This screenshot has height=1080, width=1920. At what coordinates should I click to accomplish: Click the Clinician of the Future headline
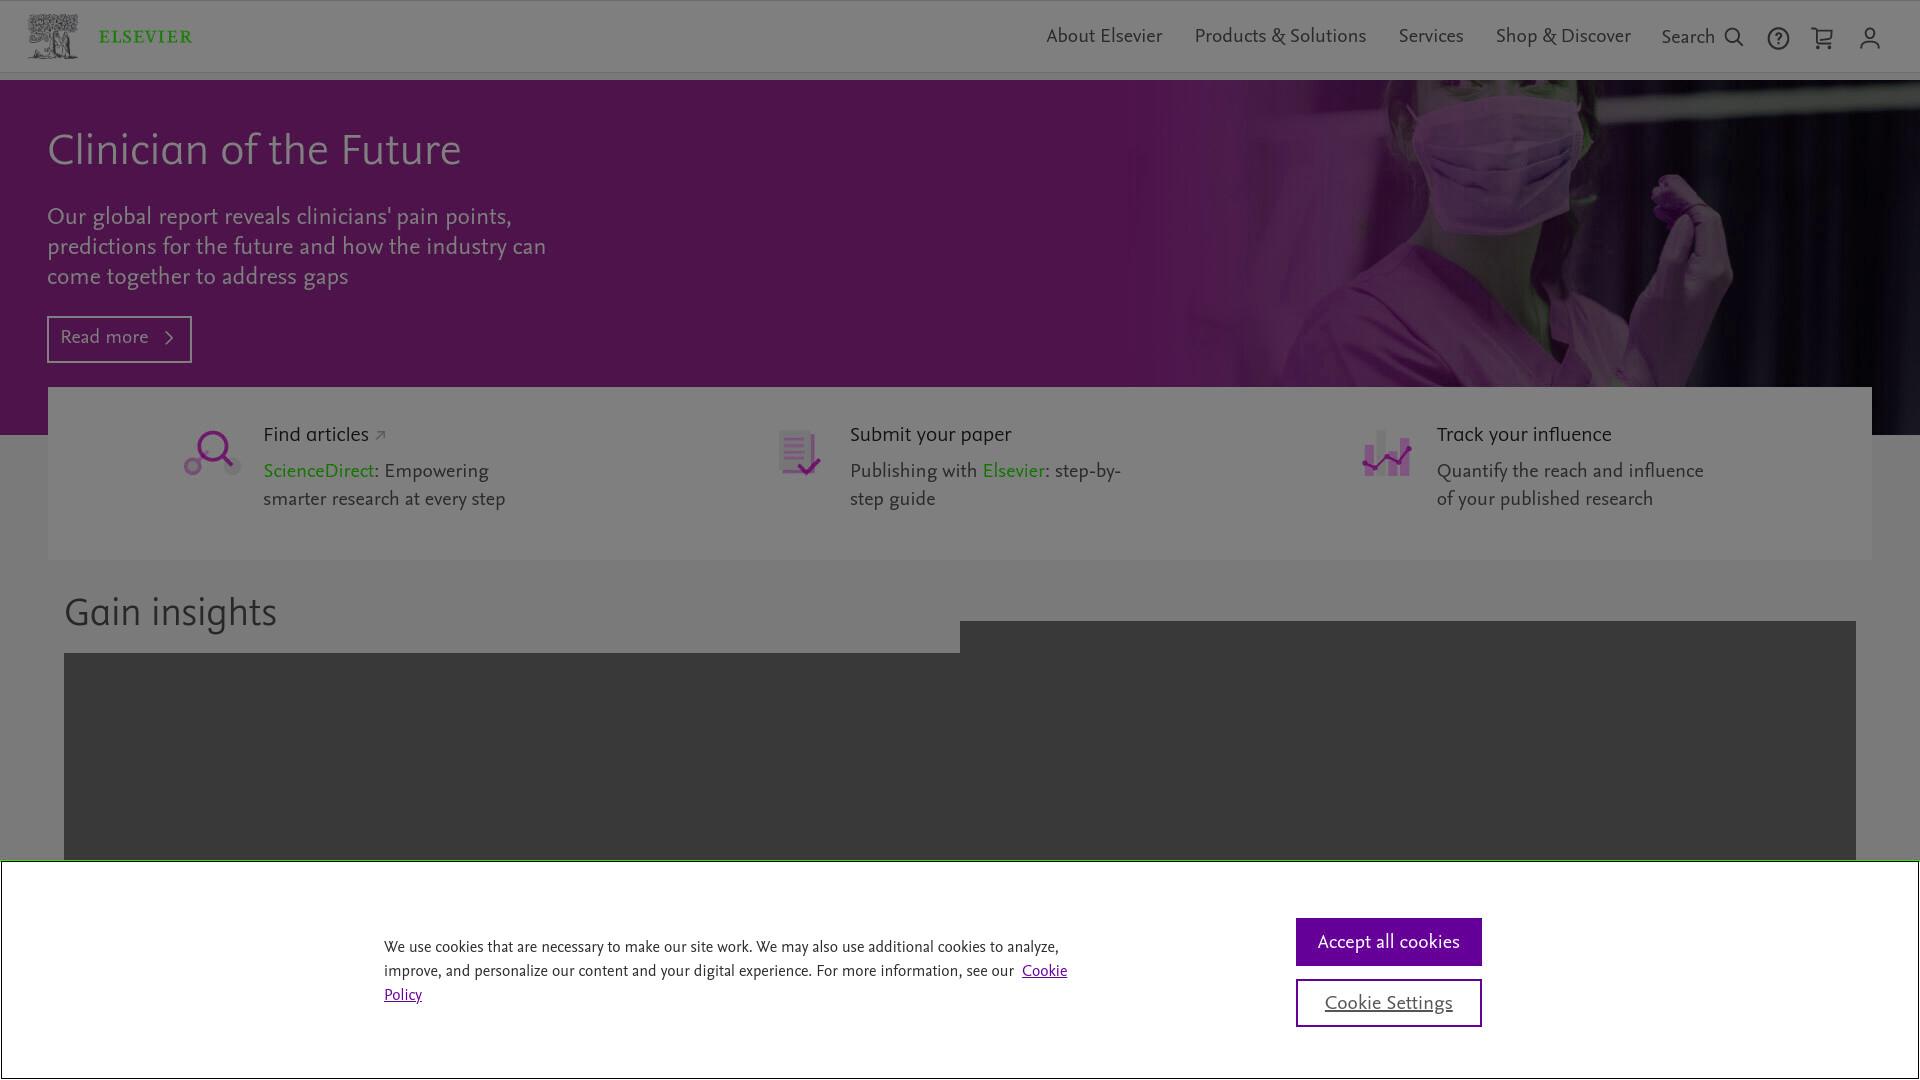254,151
